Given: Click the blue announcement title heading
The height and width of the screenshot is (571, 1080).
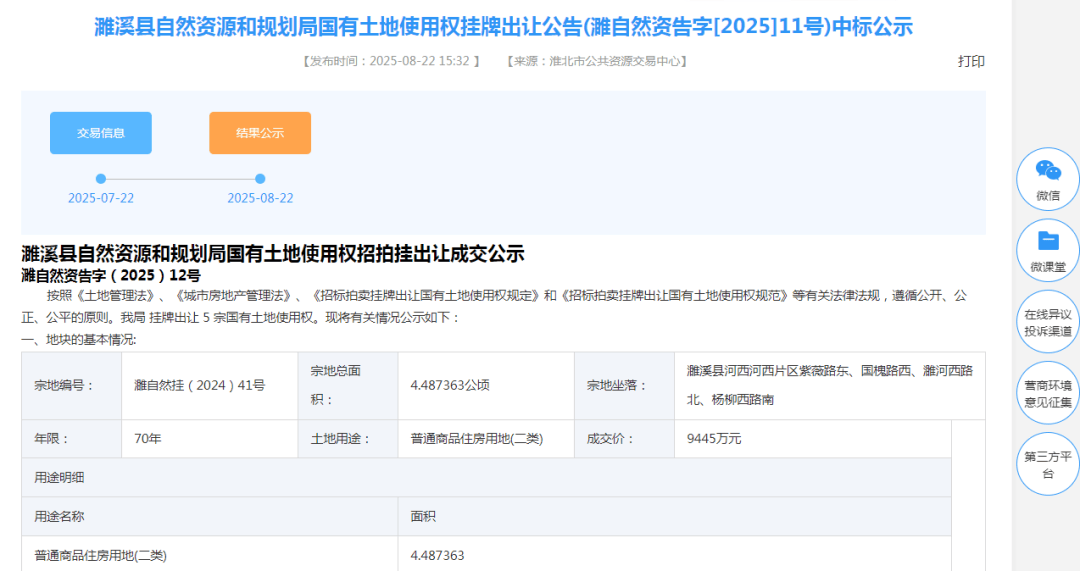Looking at the screenshot, I should pos(503,27).
